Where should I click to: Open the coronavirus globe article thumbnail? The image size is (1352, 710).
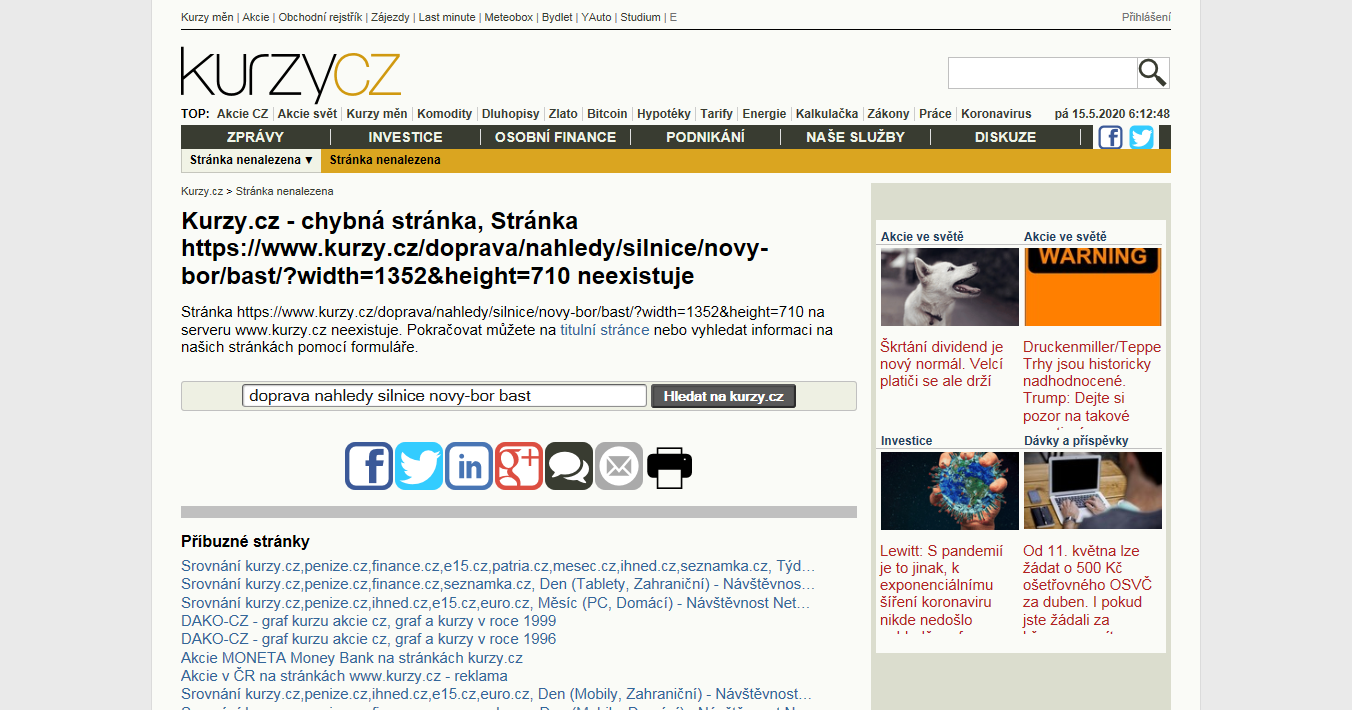point(949,491)
